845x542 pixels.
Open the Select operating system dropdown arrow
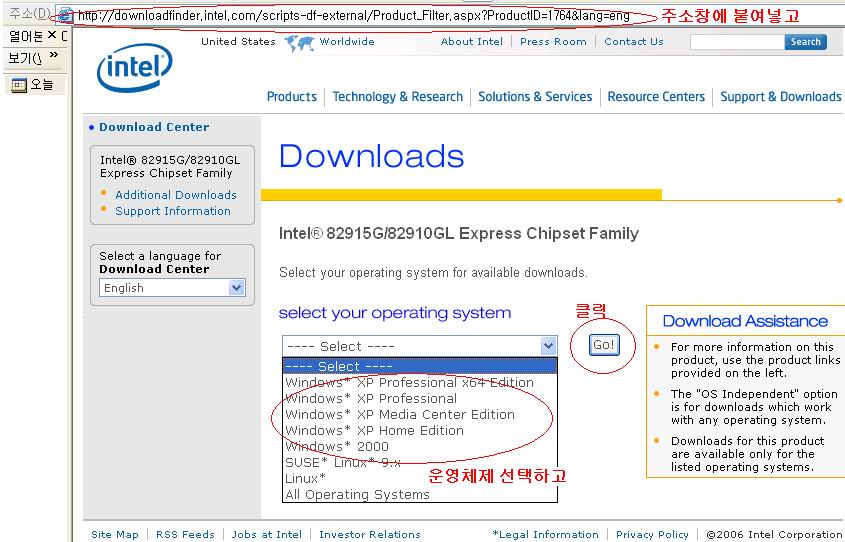pos(548,346)
